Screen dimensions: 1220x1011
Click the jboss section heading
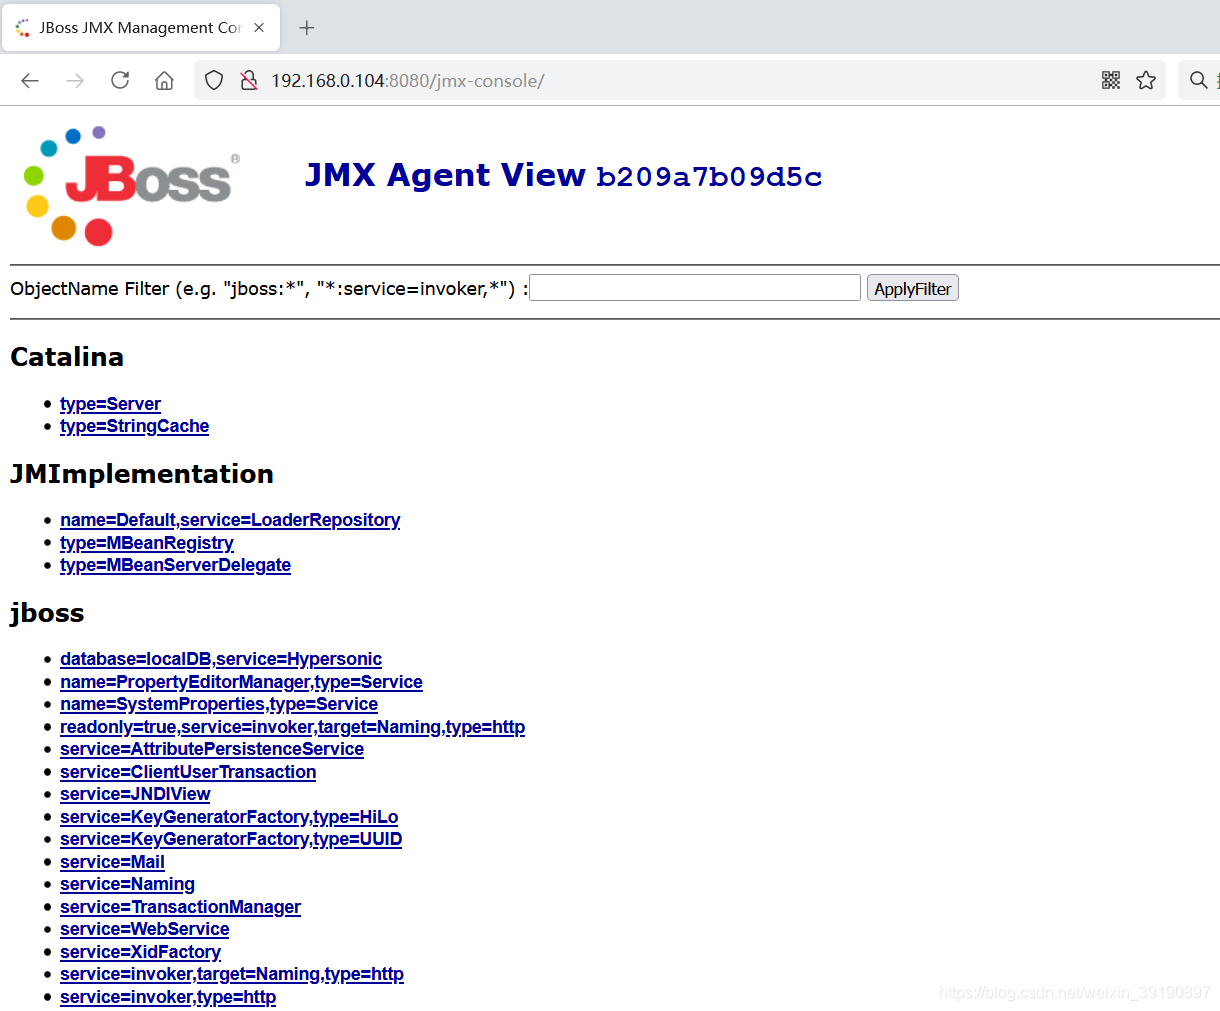pyautogui.click(x=47, y=613)
